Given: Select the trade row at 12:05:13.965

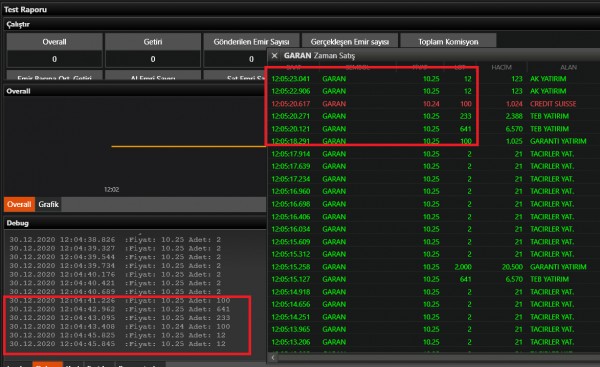Looking at the screenshot, I should (434, 329).
